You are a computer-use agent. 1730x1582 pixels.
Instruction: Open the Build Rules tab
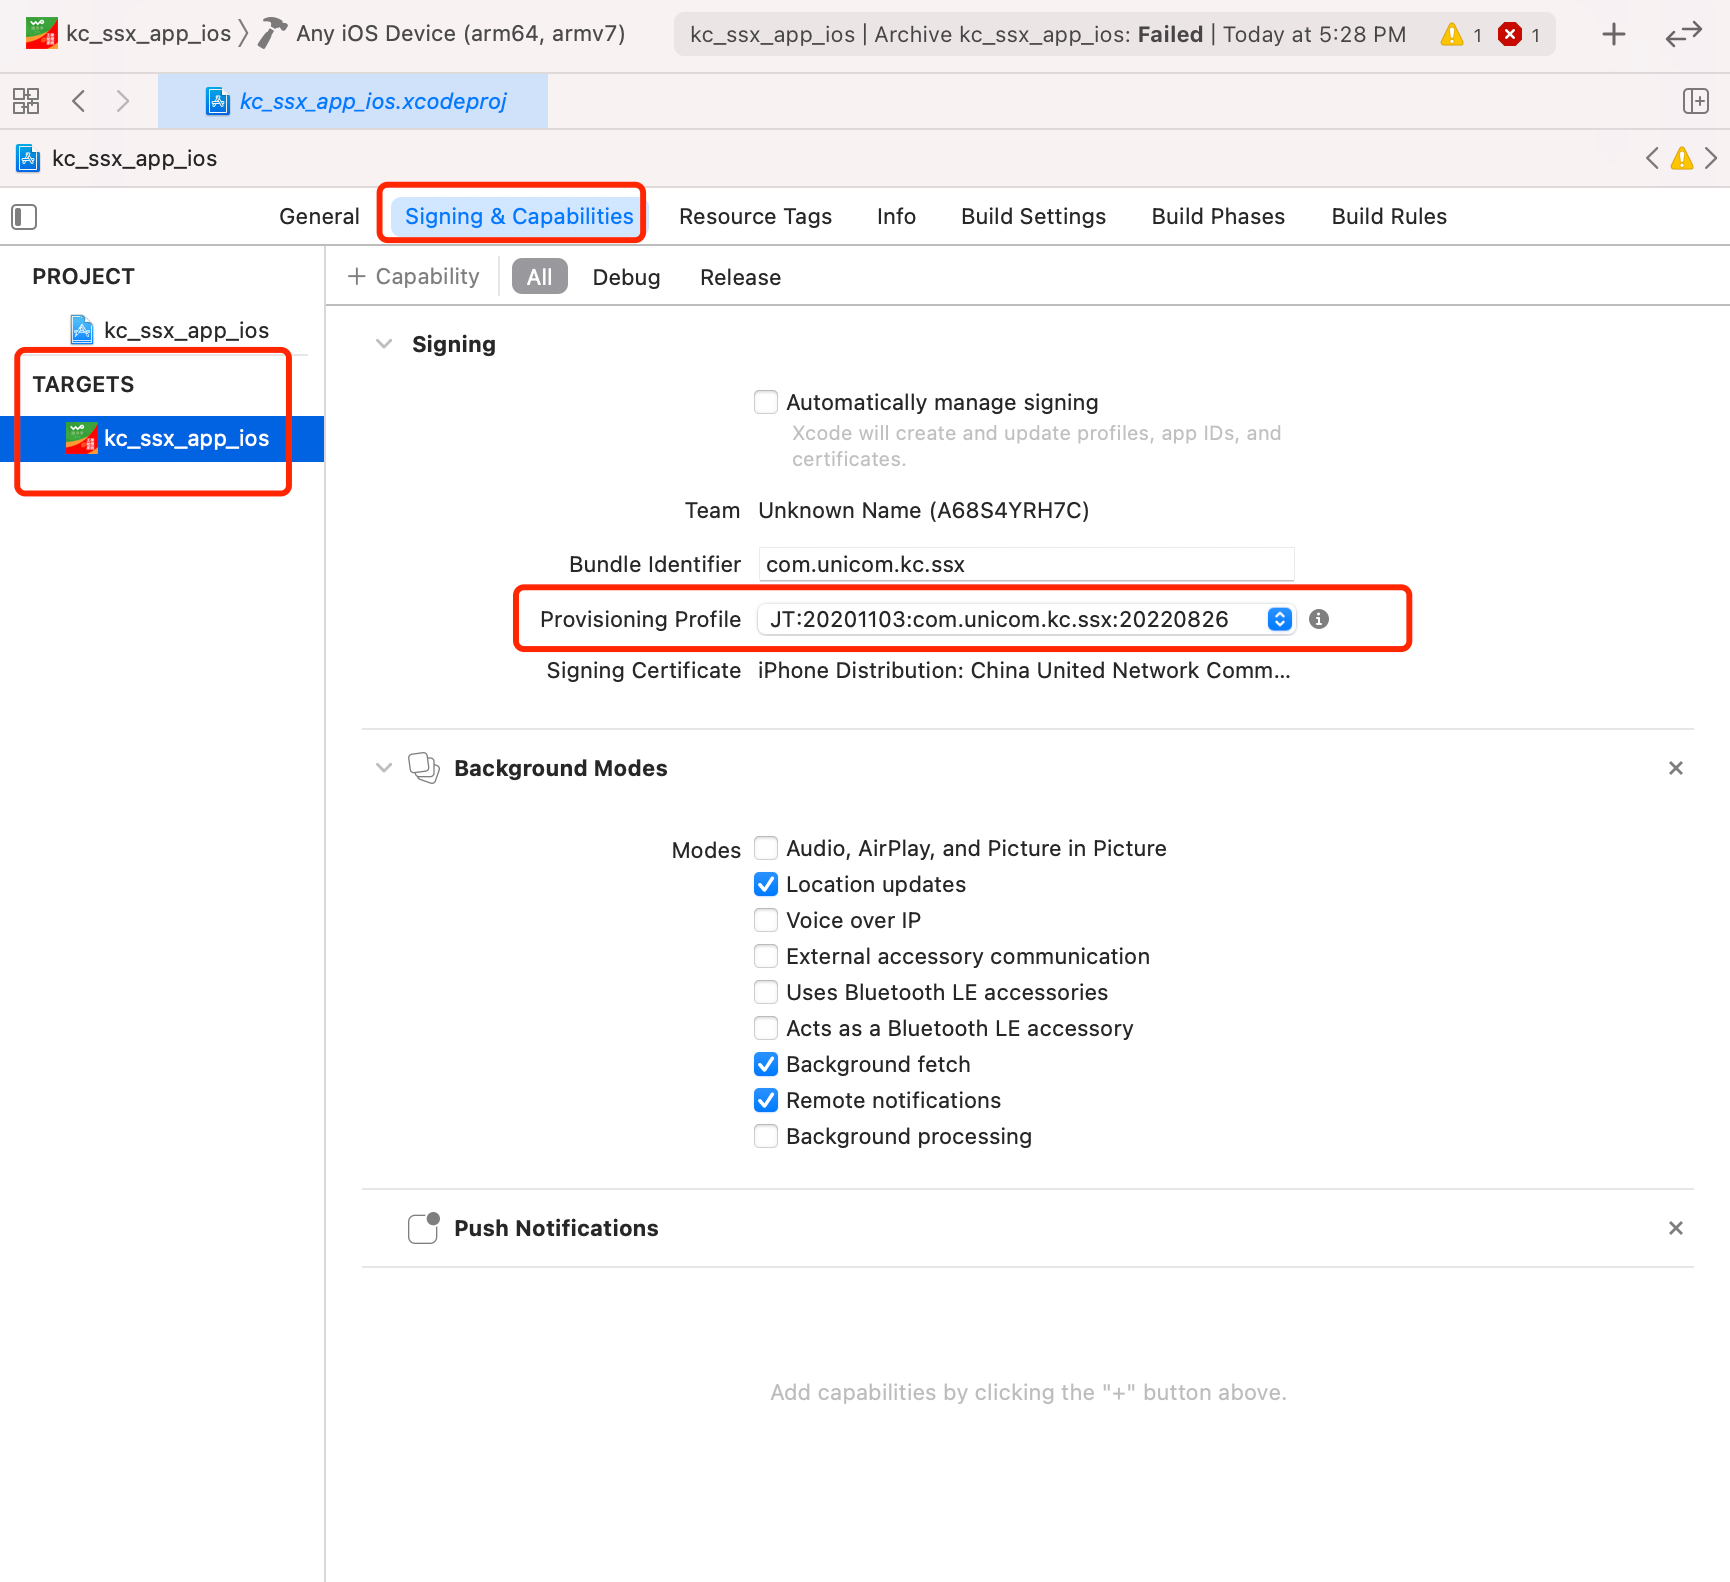1389,217
